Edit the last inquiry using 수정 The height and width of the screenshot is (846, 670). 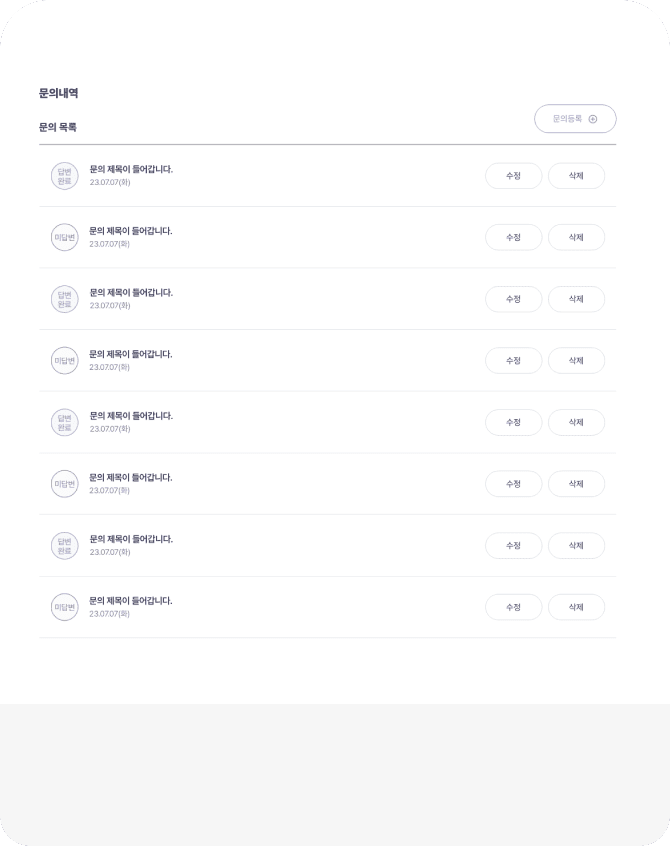click(513, 607)
